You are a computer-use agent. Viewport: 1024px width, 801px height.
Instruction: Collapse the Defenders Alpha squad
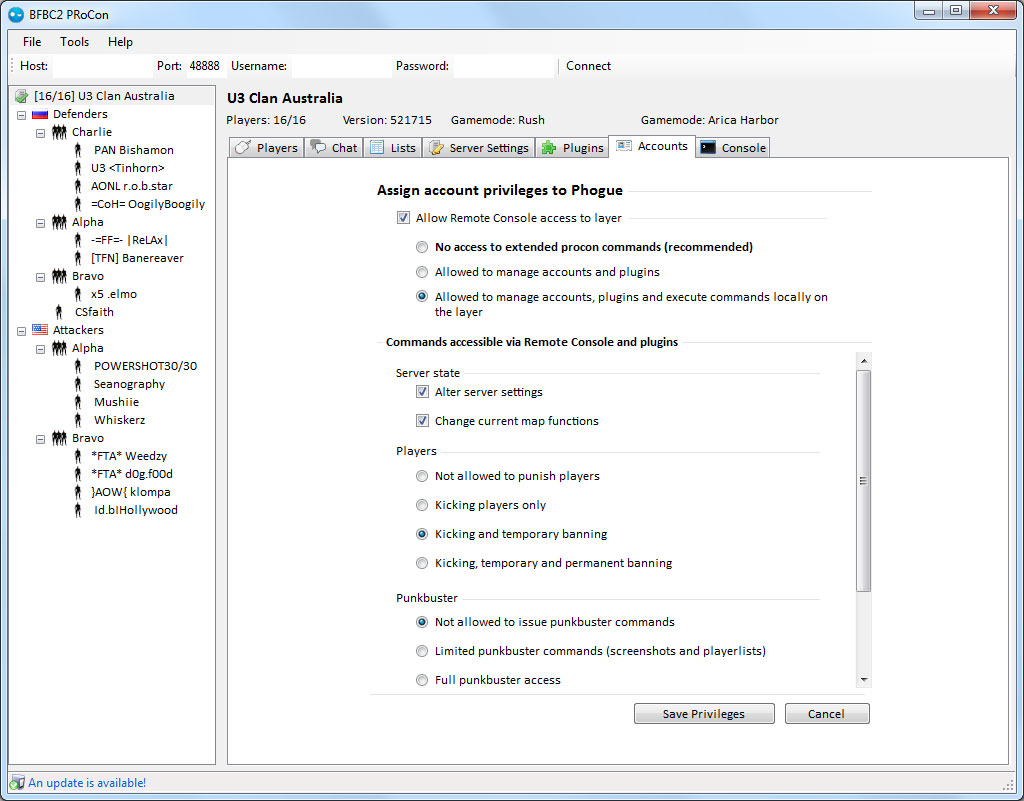[x=40, y=223]
